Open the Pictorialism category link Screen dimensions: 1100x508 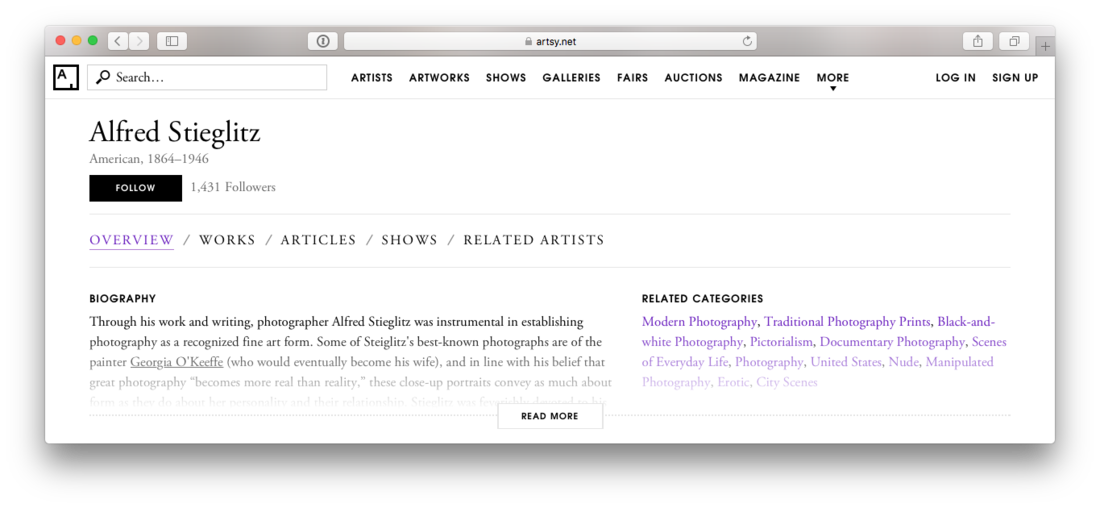click(x=782, y=342)
